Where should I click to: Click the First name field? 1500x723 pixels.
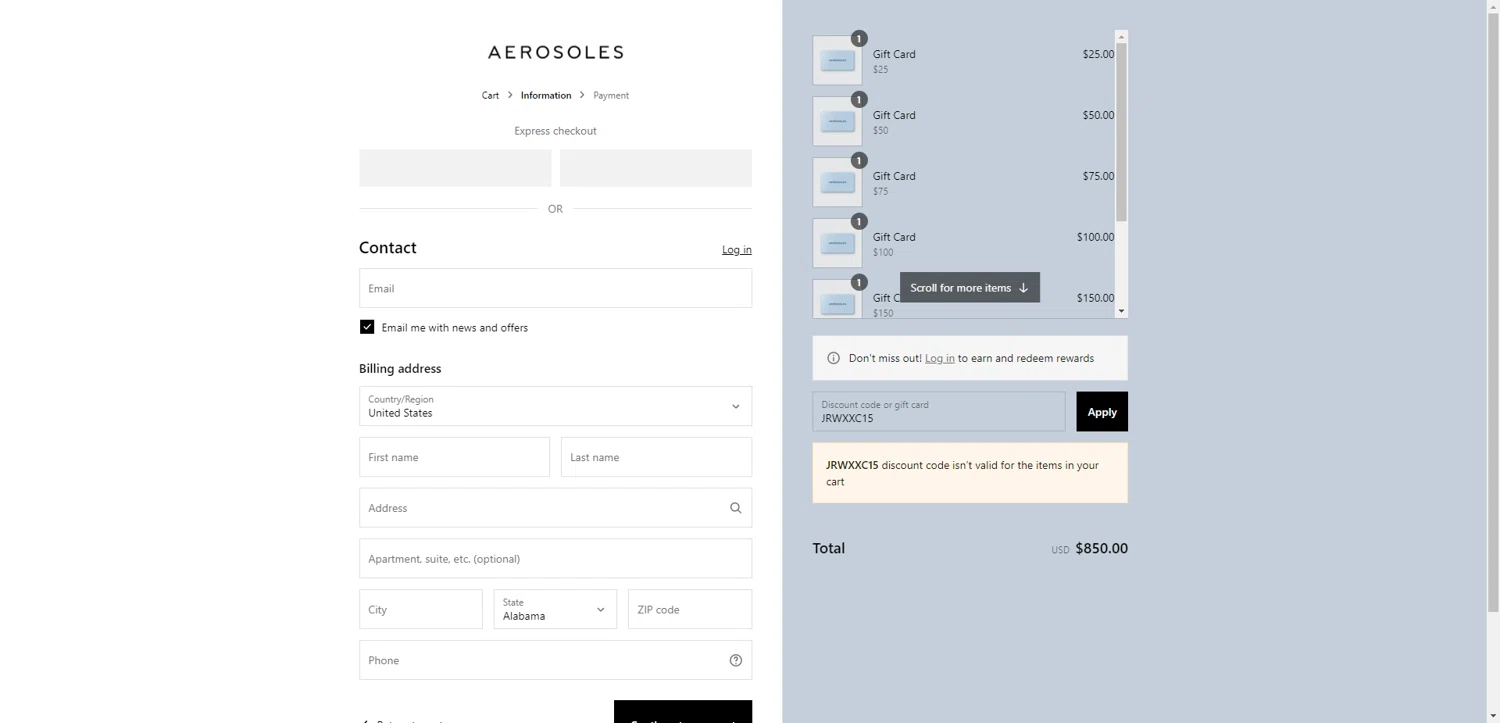(454, 457)
